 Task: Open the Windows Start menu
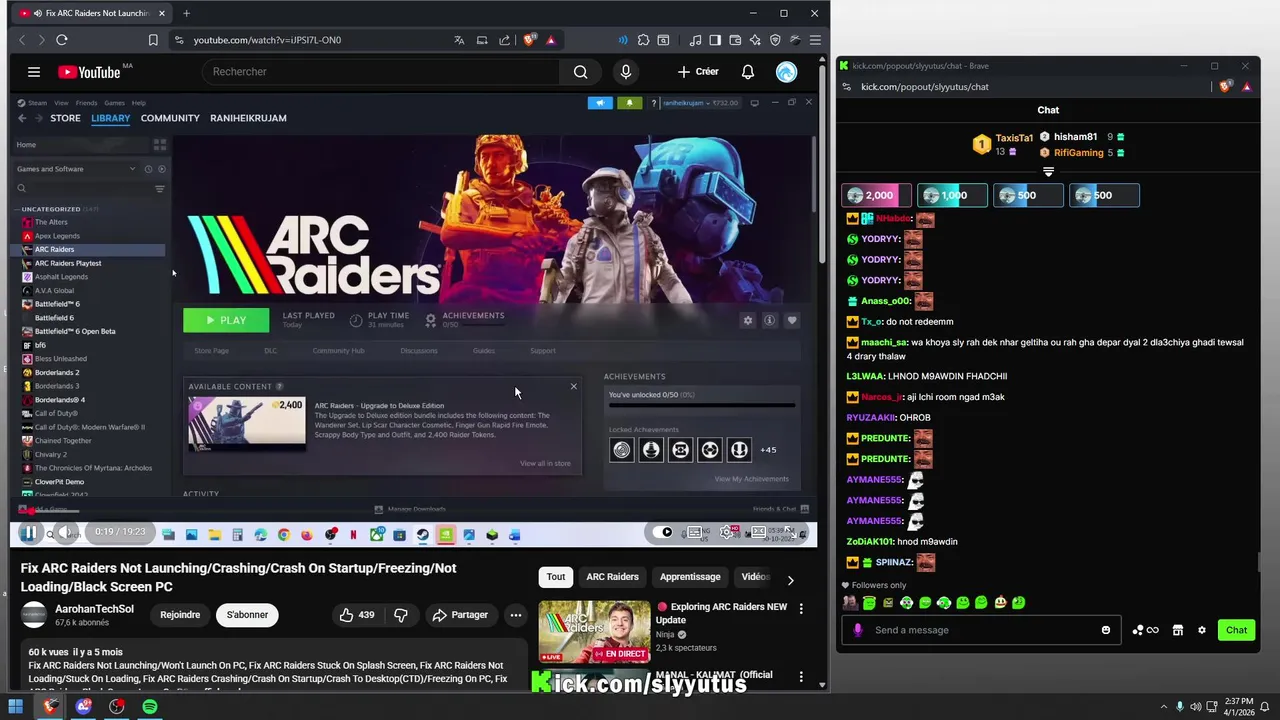(16, 707)
